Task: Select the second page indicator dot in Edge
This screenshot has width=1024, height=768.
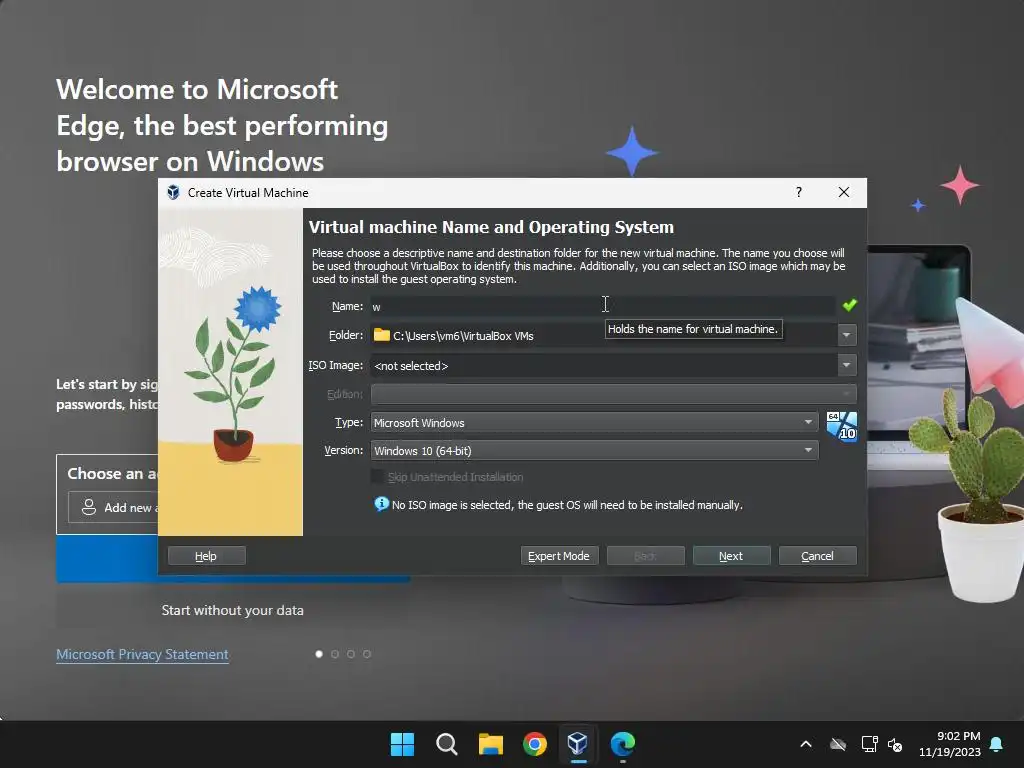Action: (x=335, y=654)
